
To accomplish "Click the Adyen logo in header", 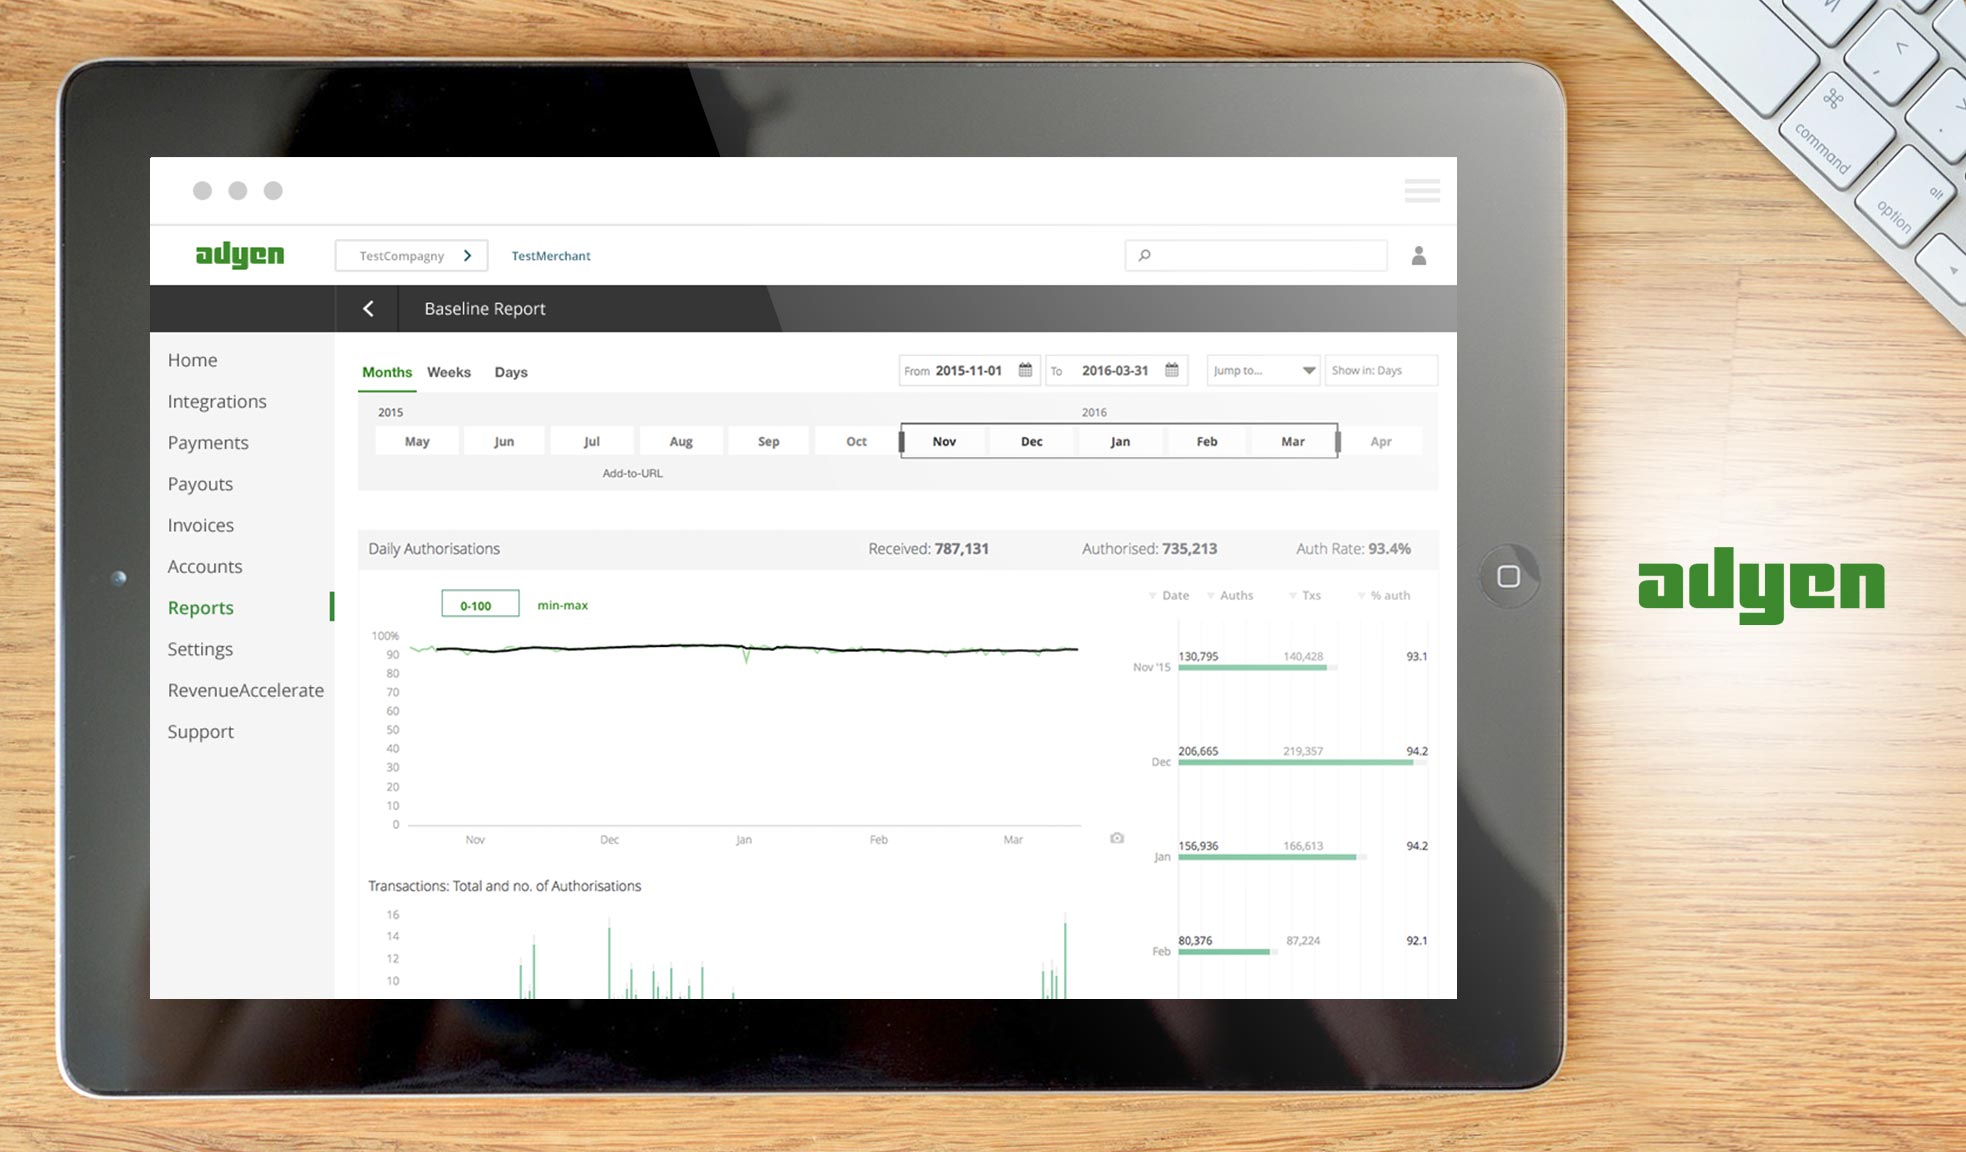I will tap(240, 256).
